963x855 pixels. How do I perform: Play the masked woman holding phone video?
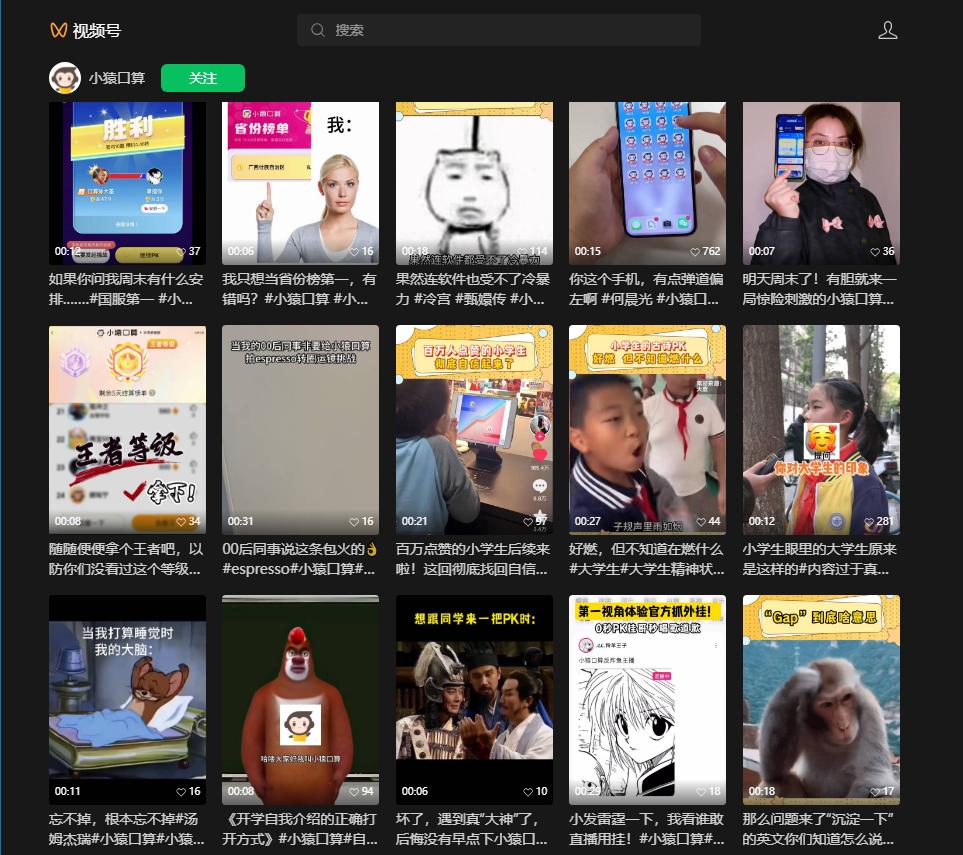[x=821, y=183]
